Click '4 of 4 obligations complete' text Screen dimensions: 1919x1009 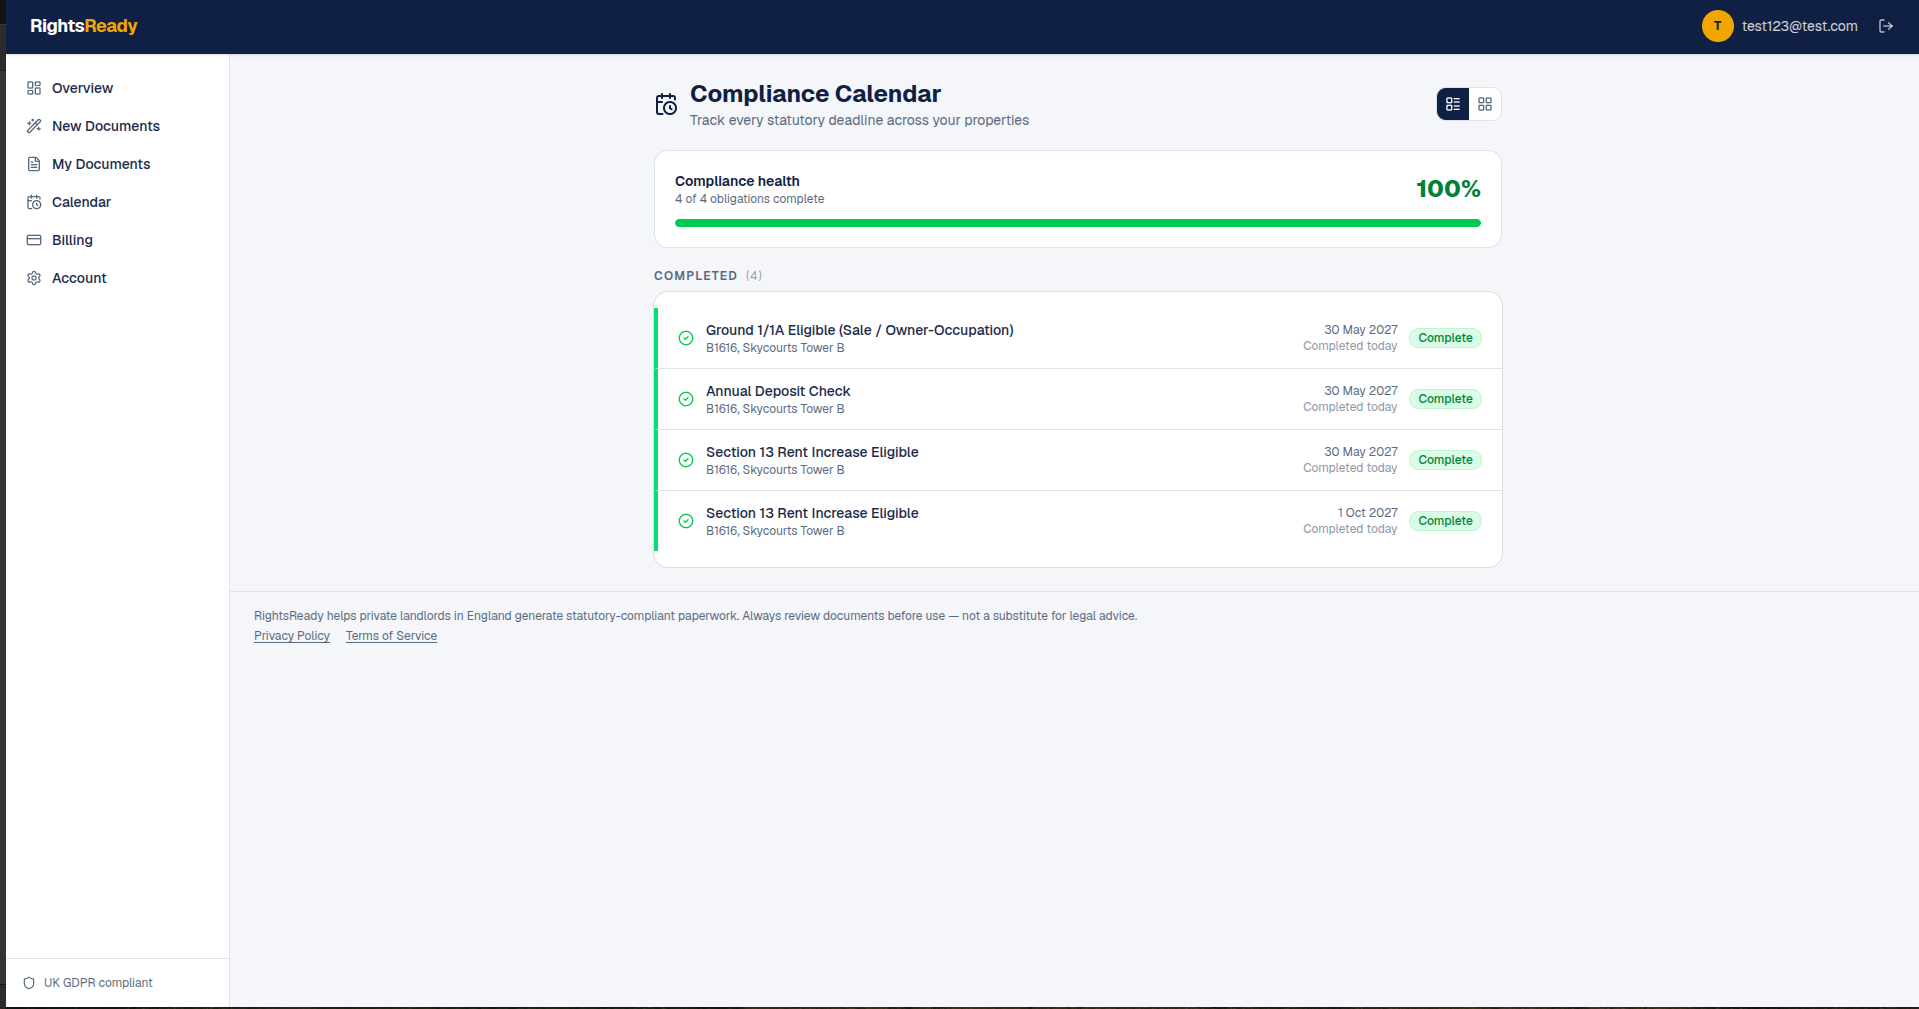[x=749, y=199]
